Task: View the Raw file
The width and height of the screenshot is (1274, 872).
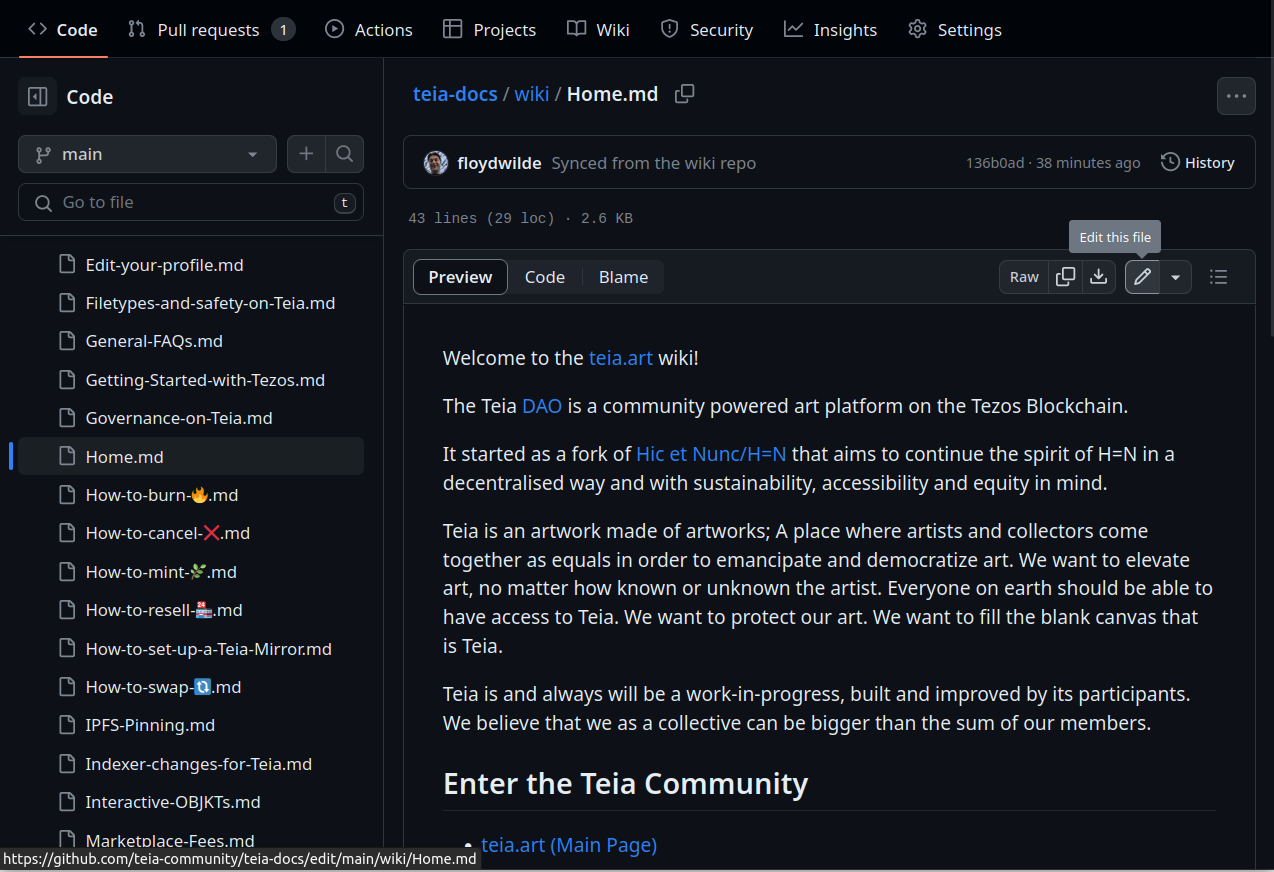Action: tap(1024, 277)
